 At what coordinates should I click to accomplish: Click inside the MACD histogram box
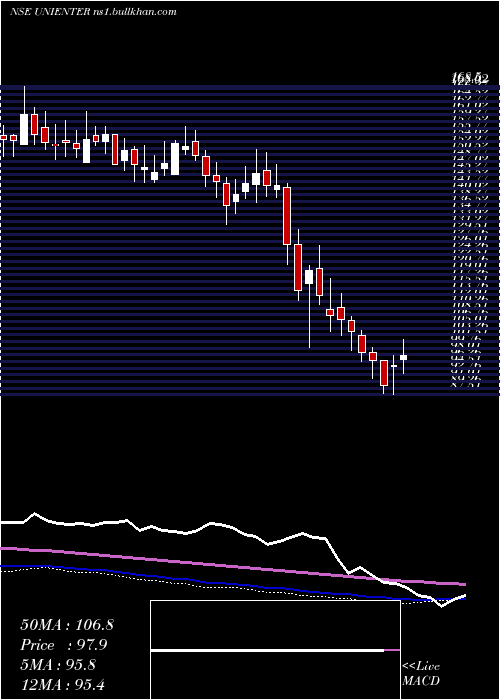[x=275, y=650]
